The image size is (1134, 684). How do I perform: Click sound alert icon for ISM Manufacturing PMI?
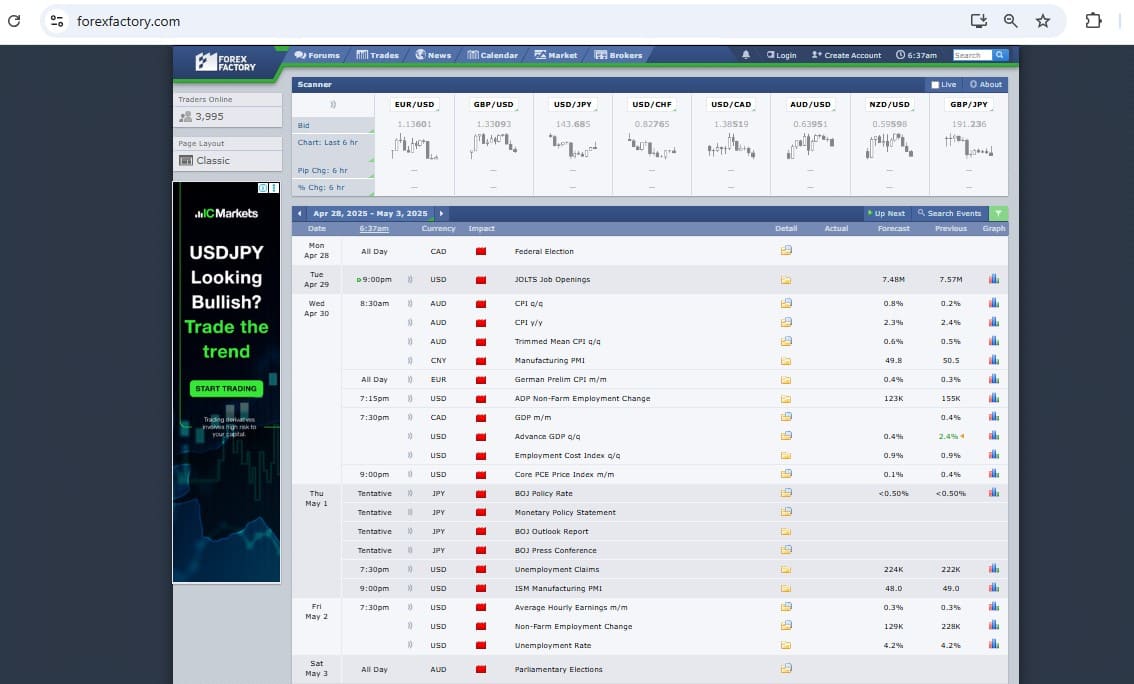click(409, 588)
